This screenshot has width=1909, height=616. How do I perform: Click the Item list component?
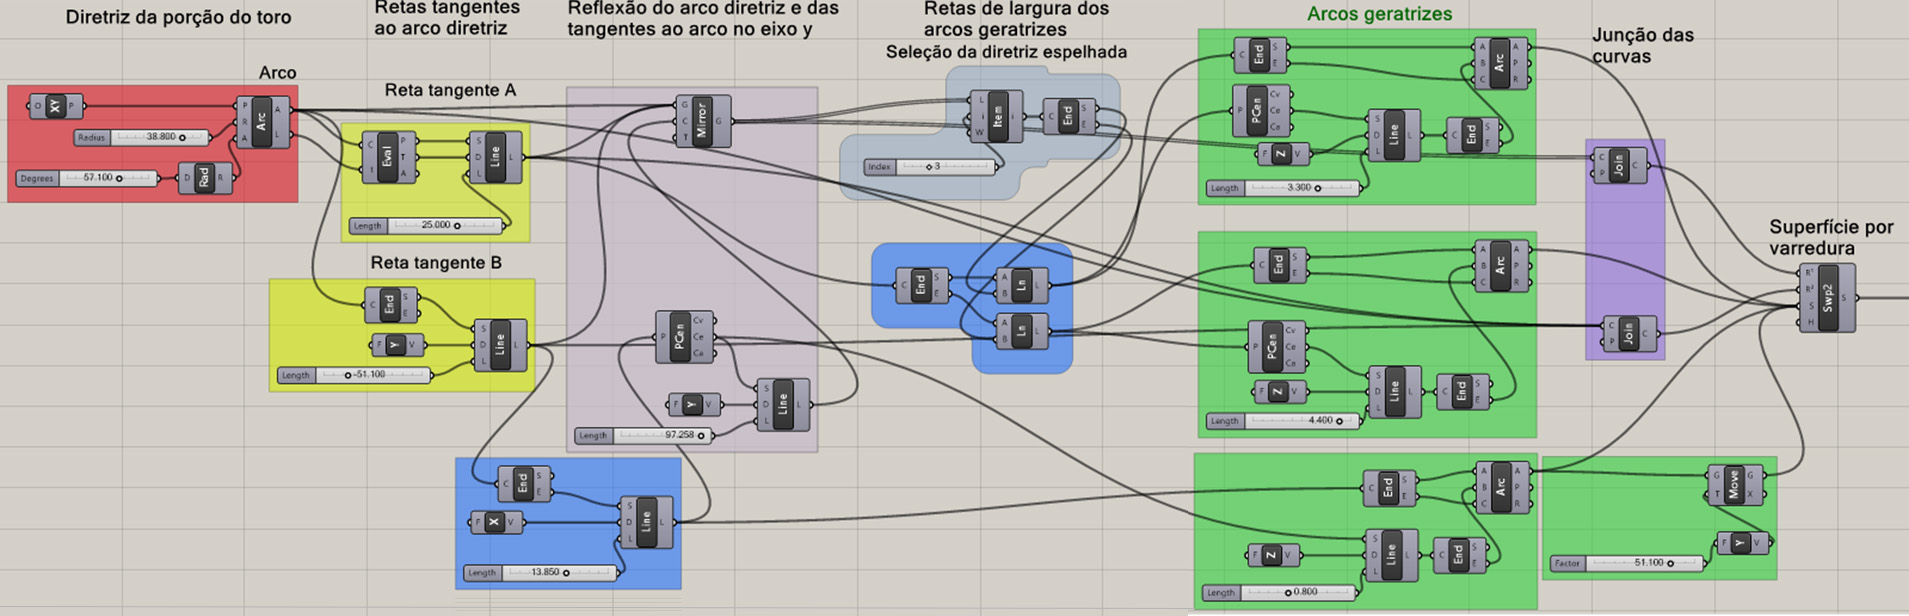(997, 116)
